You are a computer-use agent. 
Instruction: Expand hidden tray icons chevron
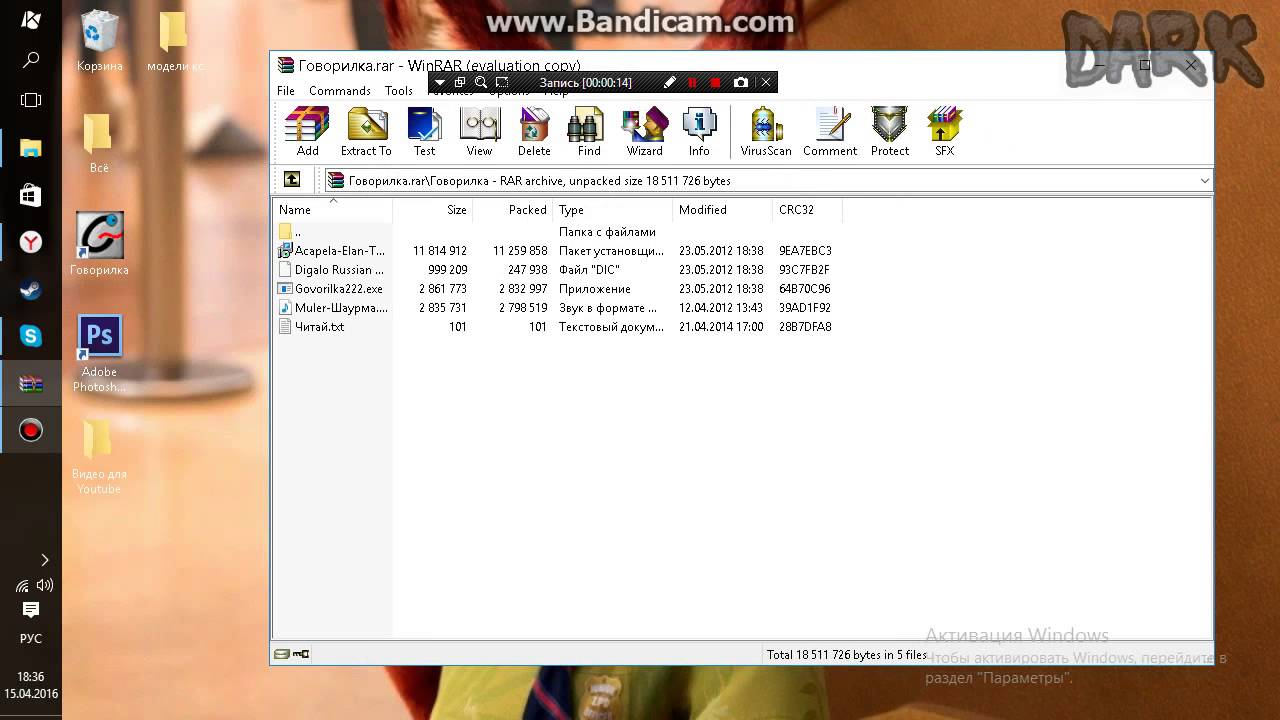click(44, 560)
